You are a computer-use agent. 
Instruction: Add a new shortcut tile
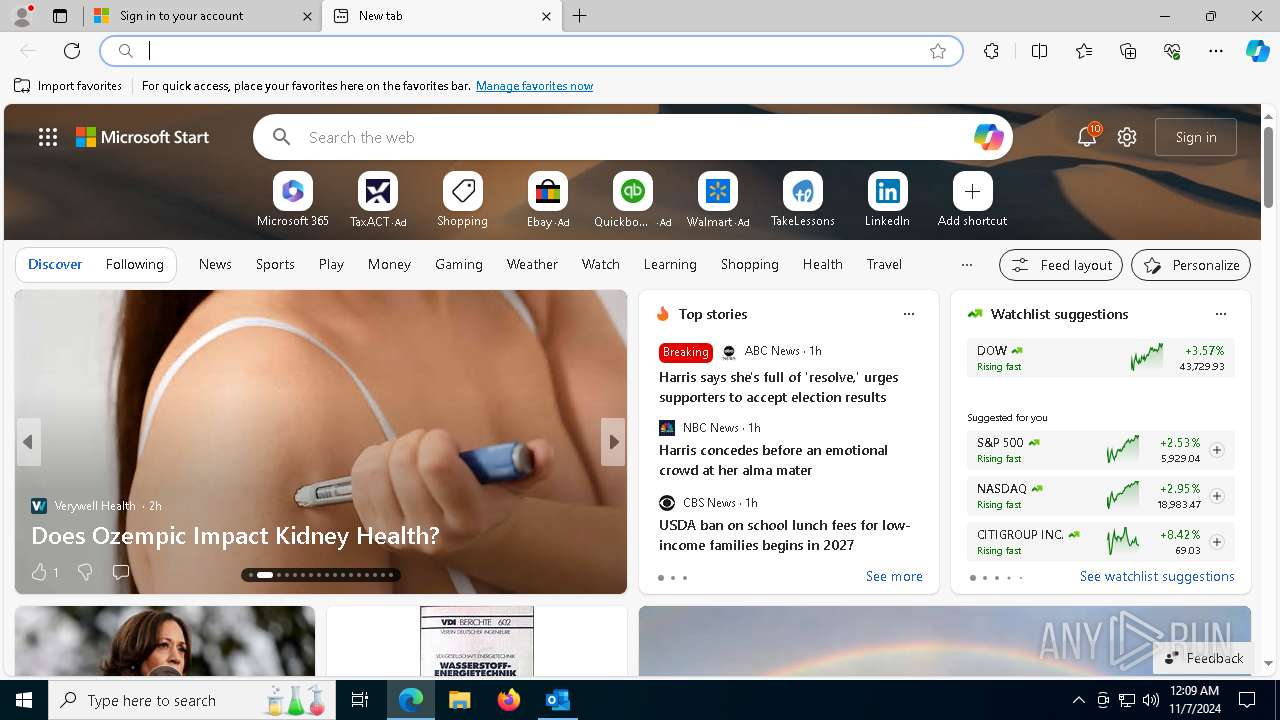pos(972,200)
